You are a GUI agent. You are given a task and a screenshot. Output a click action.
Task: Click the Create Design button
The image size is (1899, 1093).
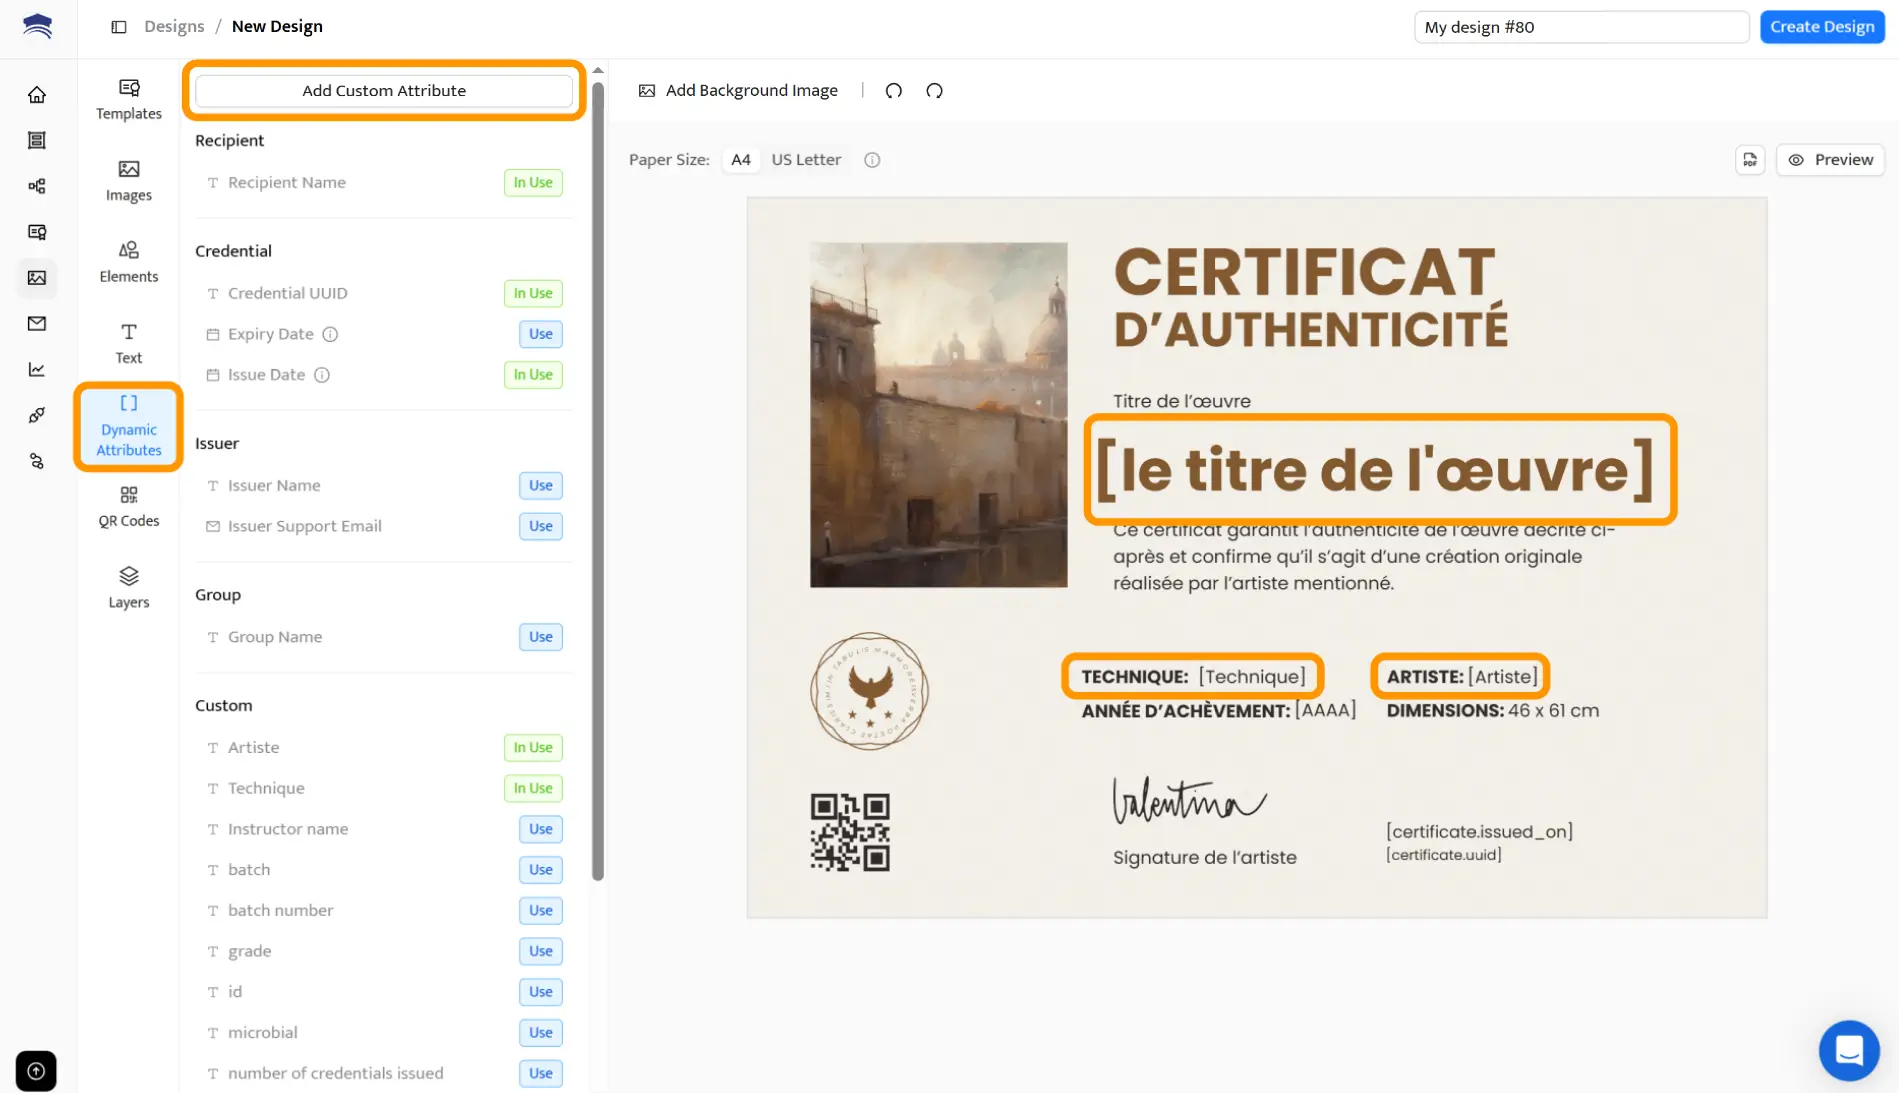click(1822, 27)
